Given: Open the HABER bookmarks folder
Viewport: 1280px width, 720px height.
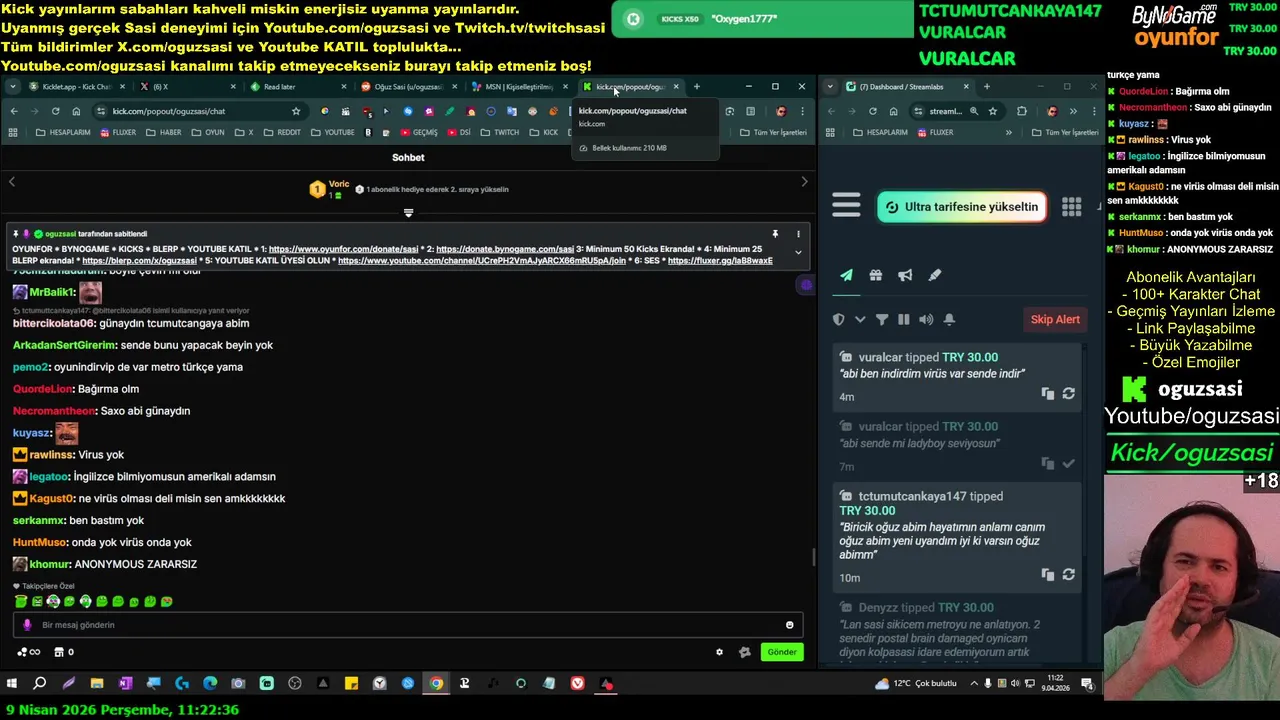Looking at the screenshot, I should [x=164, y=132].
